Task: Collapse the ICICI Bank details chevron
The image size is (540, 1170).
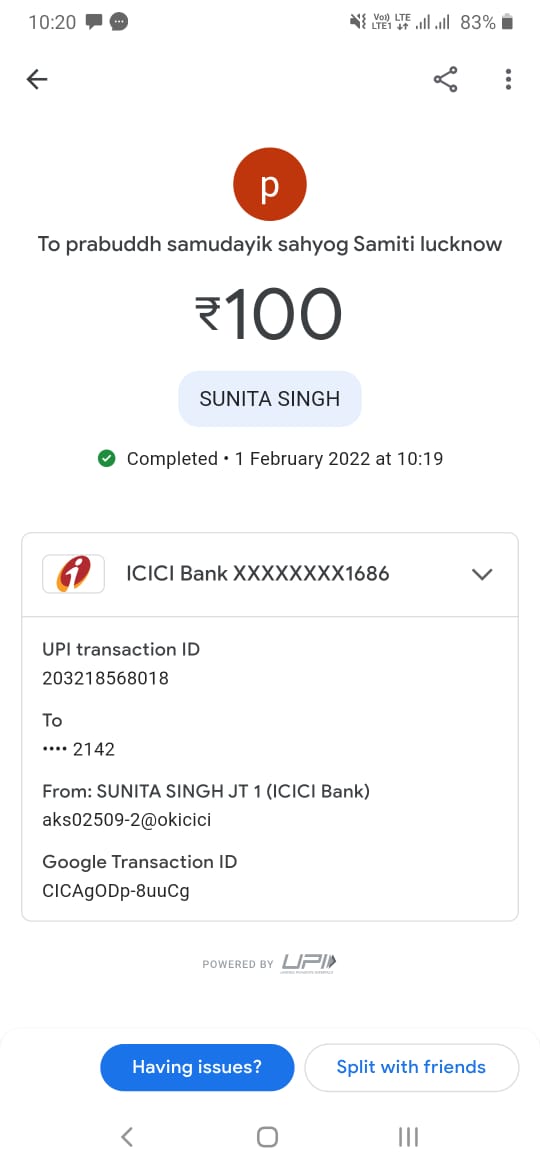Action: 483,574
